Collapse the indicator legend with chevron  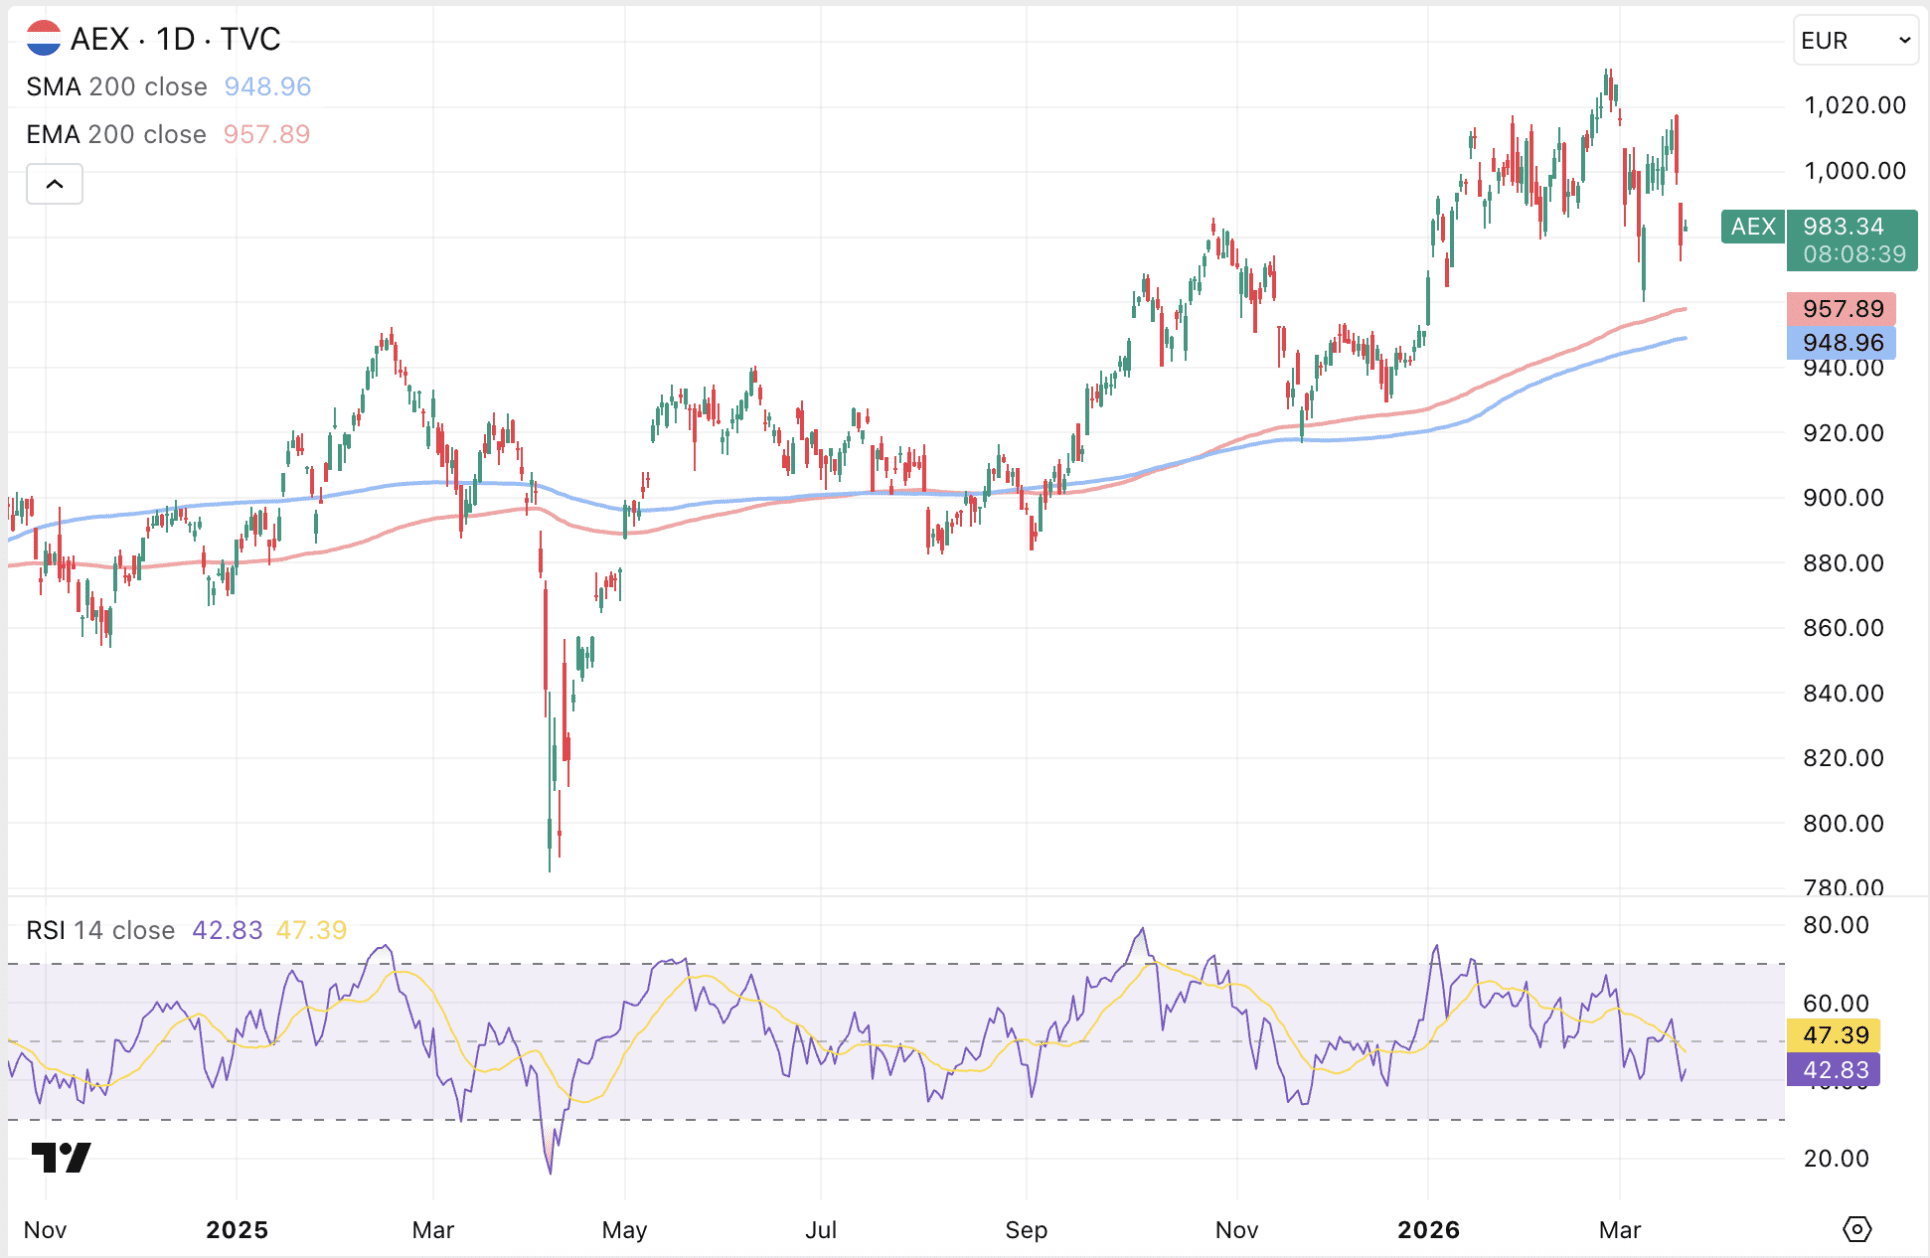55,184
